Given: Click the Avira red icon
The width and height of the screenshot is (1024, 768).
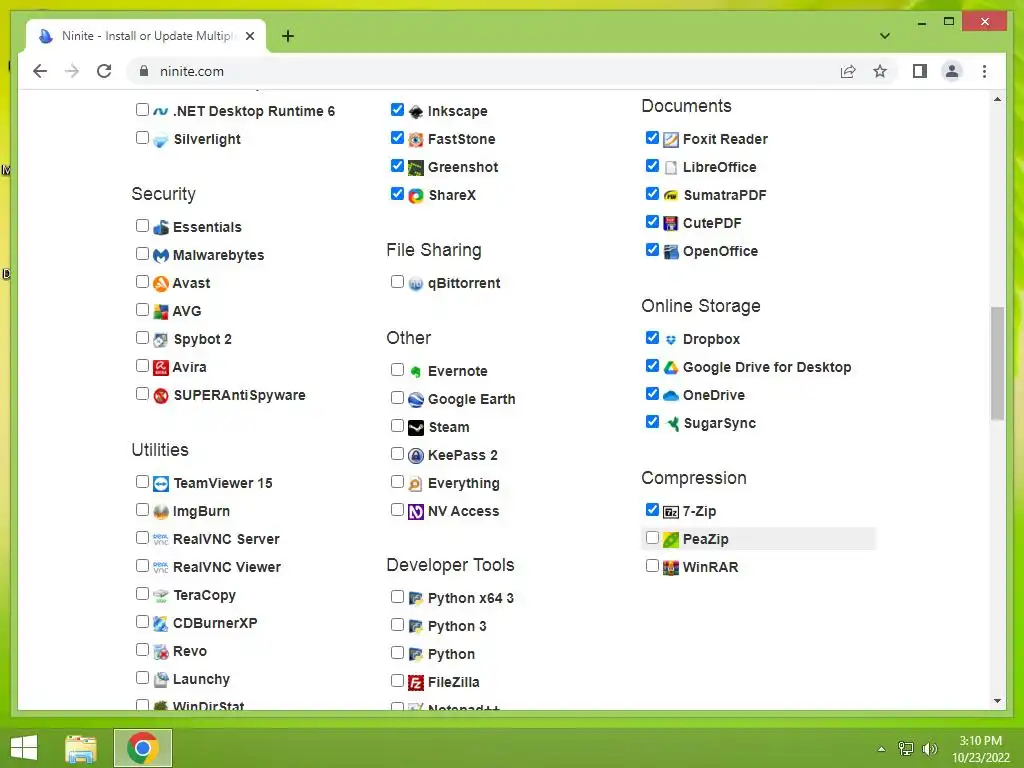Looking at the screenshot, I should click(161, 368).
